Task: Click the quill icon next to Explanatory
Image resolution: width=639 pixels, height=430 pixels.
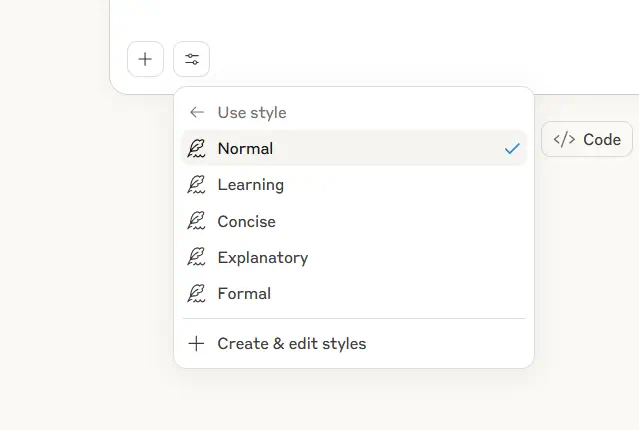Action: [197, 257]
